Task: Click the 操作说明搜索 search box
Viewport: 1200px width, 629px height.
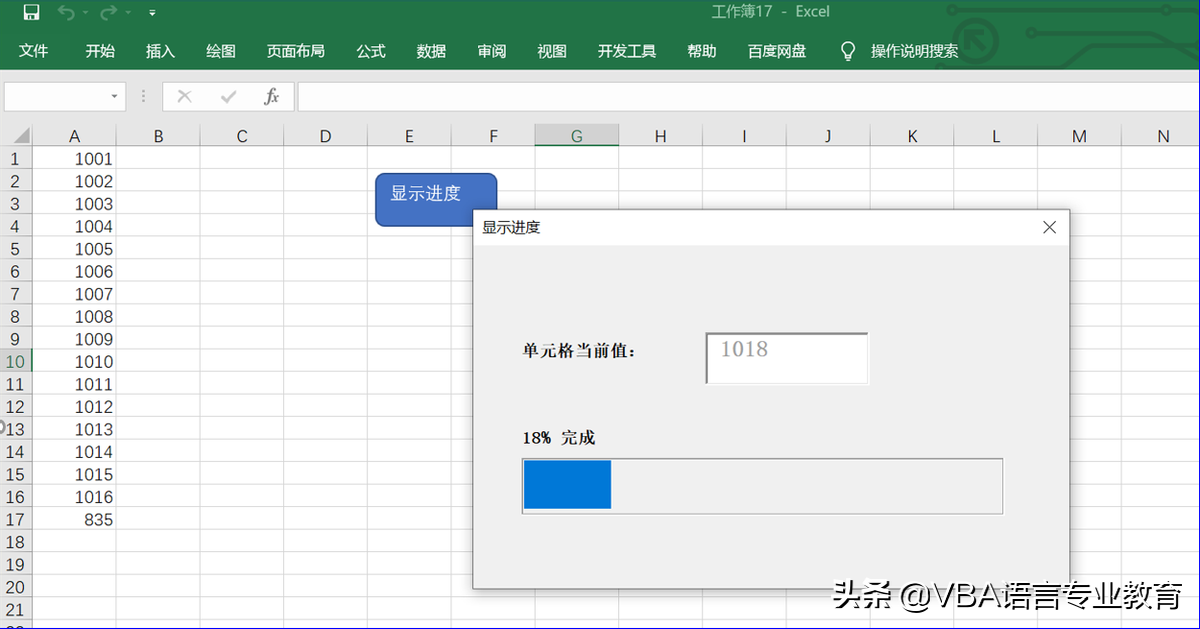Action: (x=914, y=51)
